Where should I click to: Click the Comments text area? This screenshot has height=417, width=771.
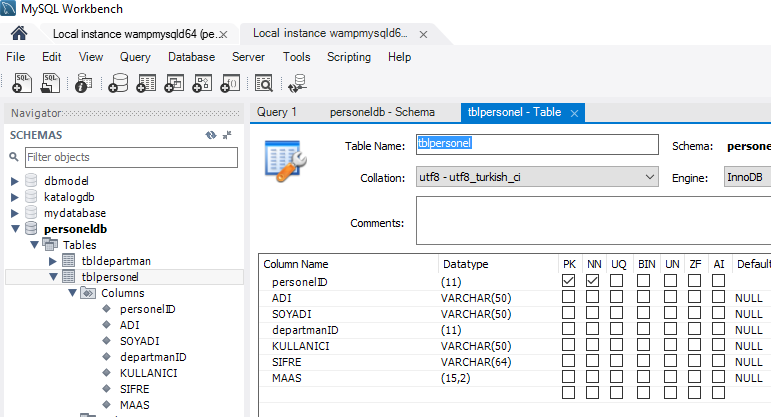(593, 220)
